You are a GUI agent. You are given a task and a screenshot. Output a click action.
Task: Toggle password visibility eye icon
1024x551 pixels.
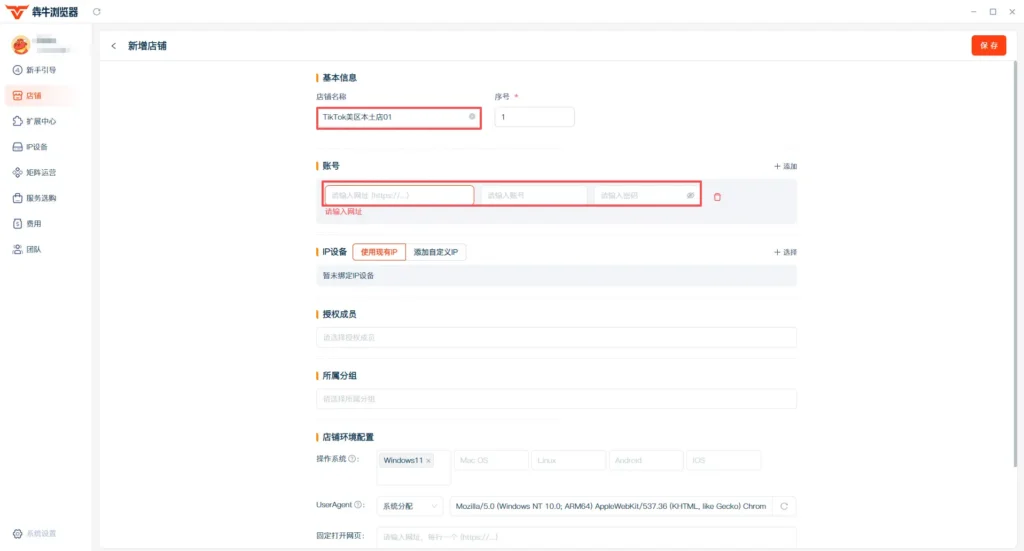(x=690, y=195)
